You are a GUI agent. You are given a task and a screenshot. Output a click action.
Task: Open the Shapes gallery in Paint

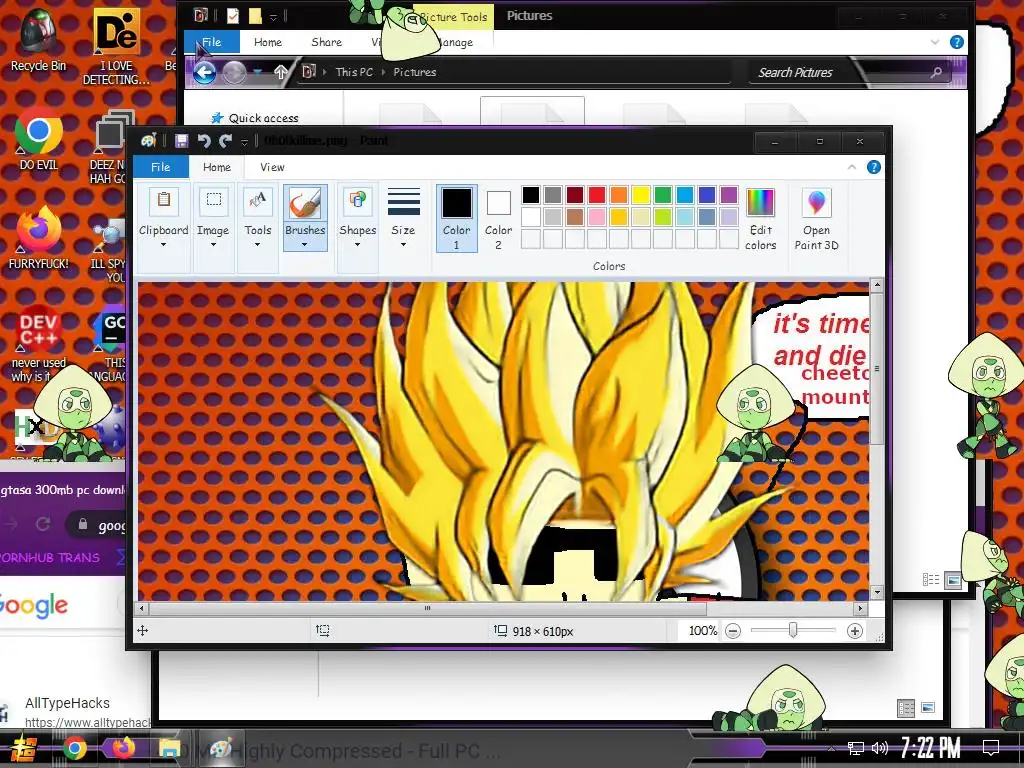357,219
